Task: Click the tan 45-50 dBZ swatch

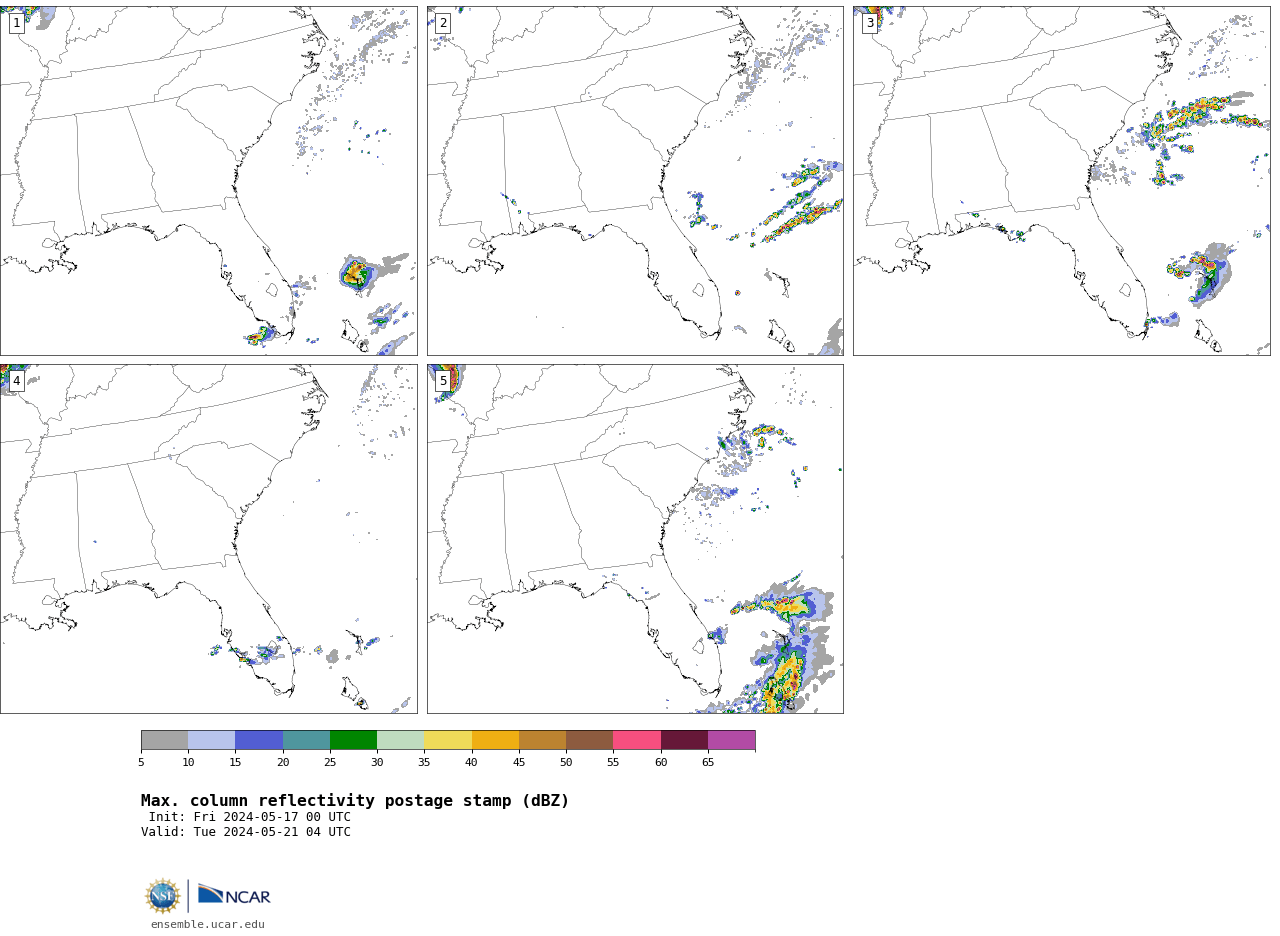Action: coord(542,740)
